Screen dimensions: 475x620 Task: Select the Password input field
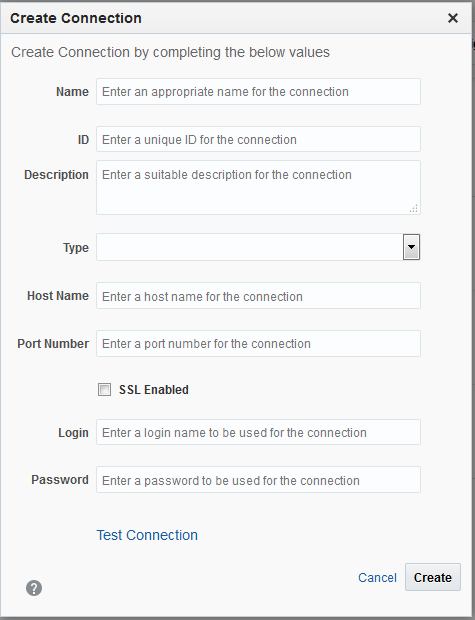click(258, 480)
